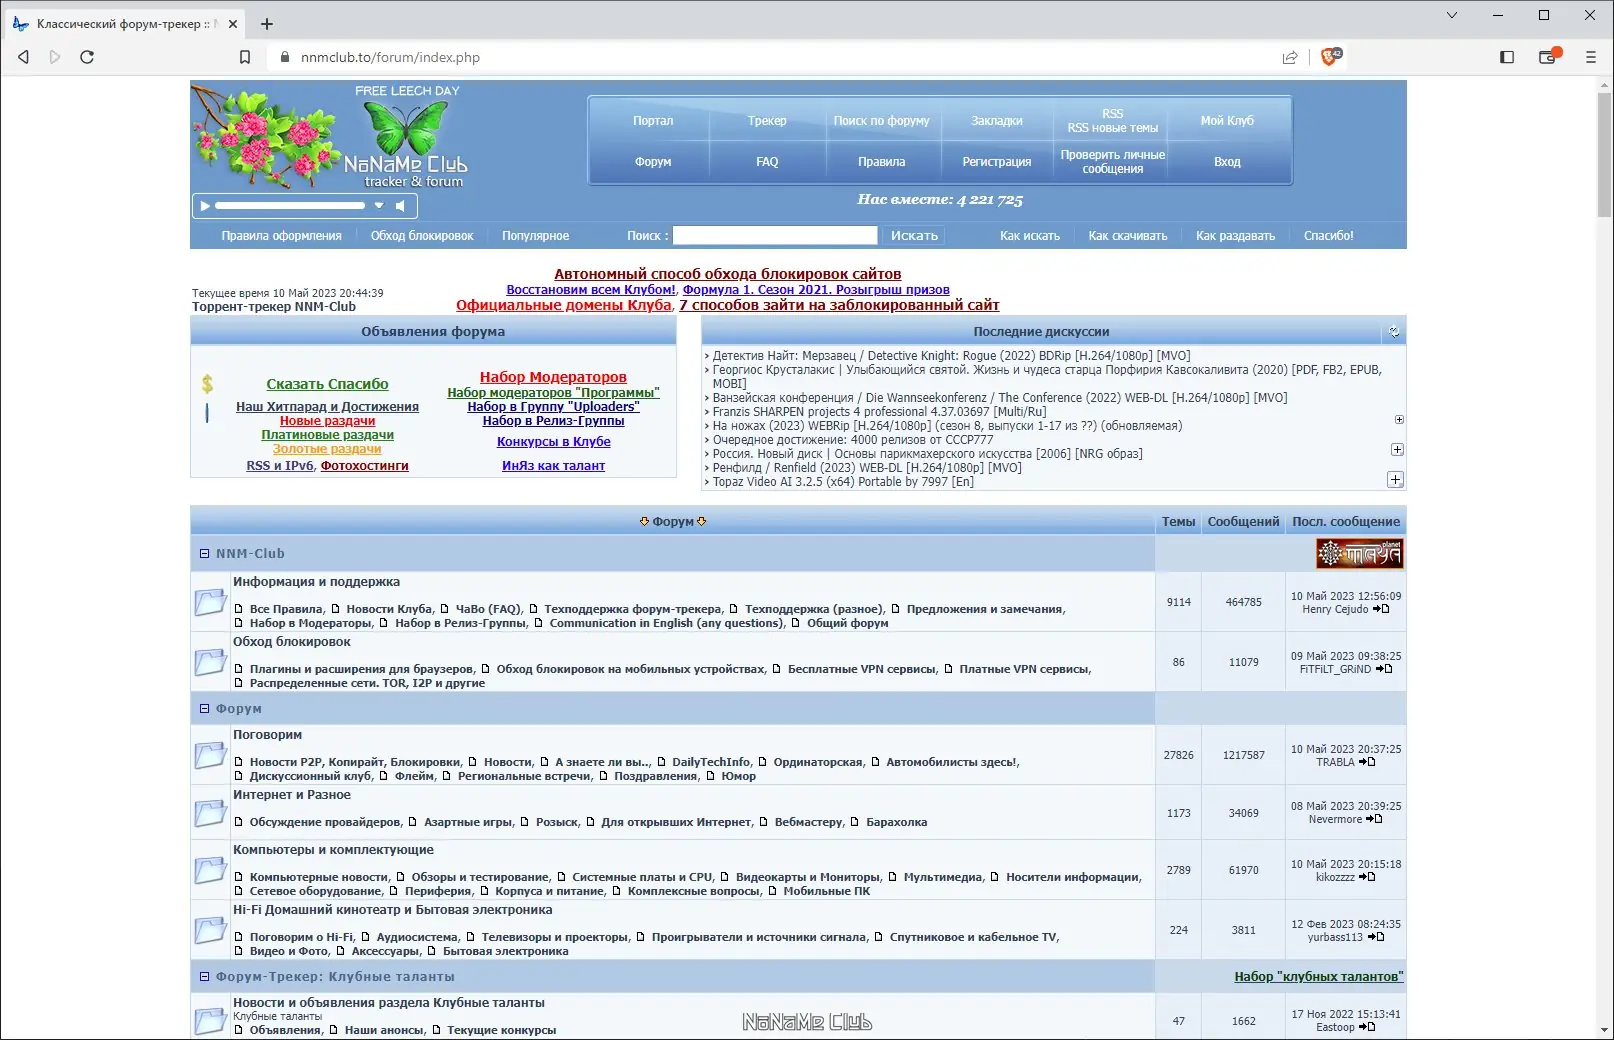
Task: Click the Вход login button
Action: point(1227,162)
